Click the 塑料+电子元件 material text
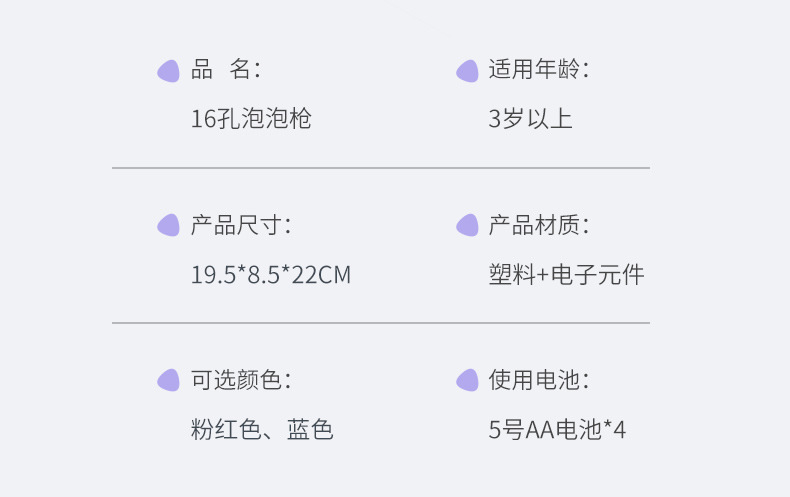790x497 pixels. click(x=566, y=274)
